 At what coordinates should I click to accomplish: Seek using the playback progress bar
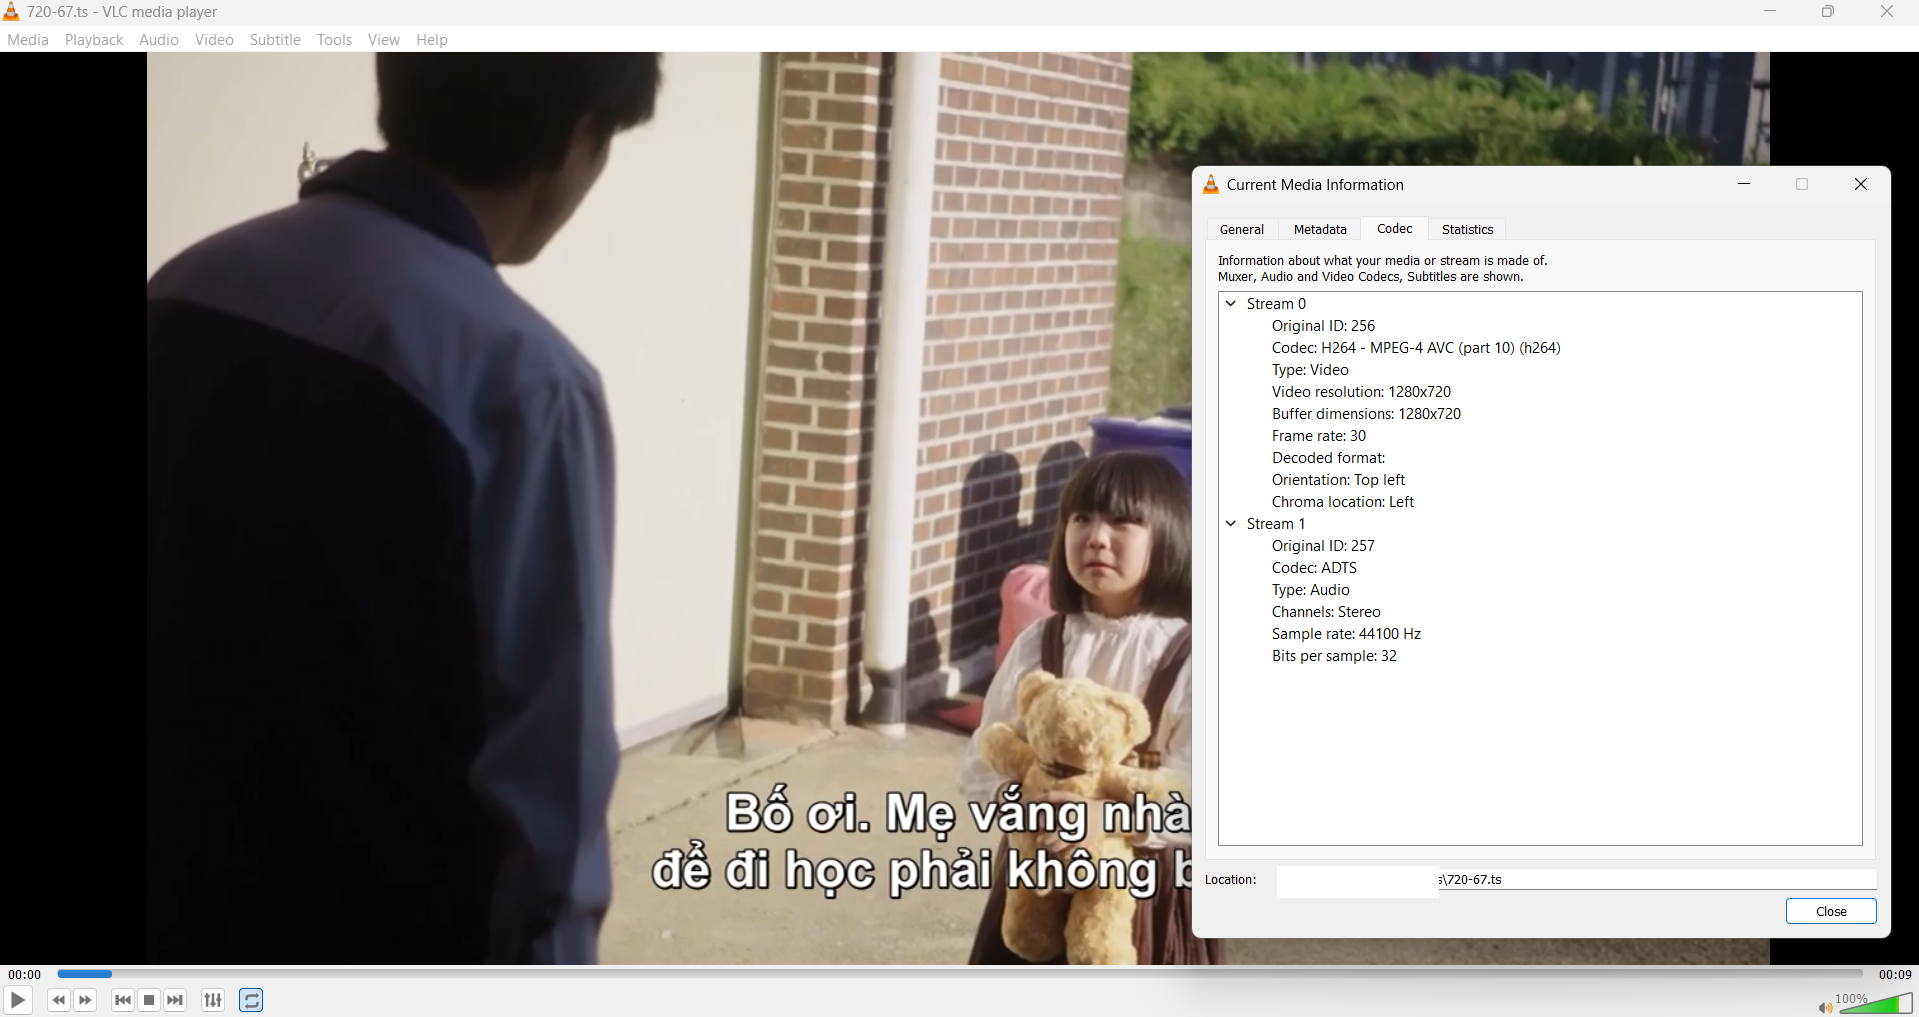pos(960,973)
